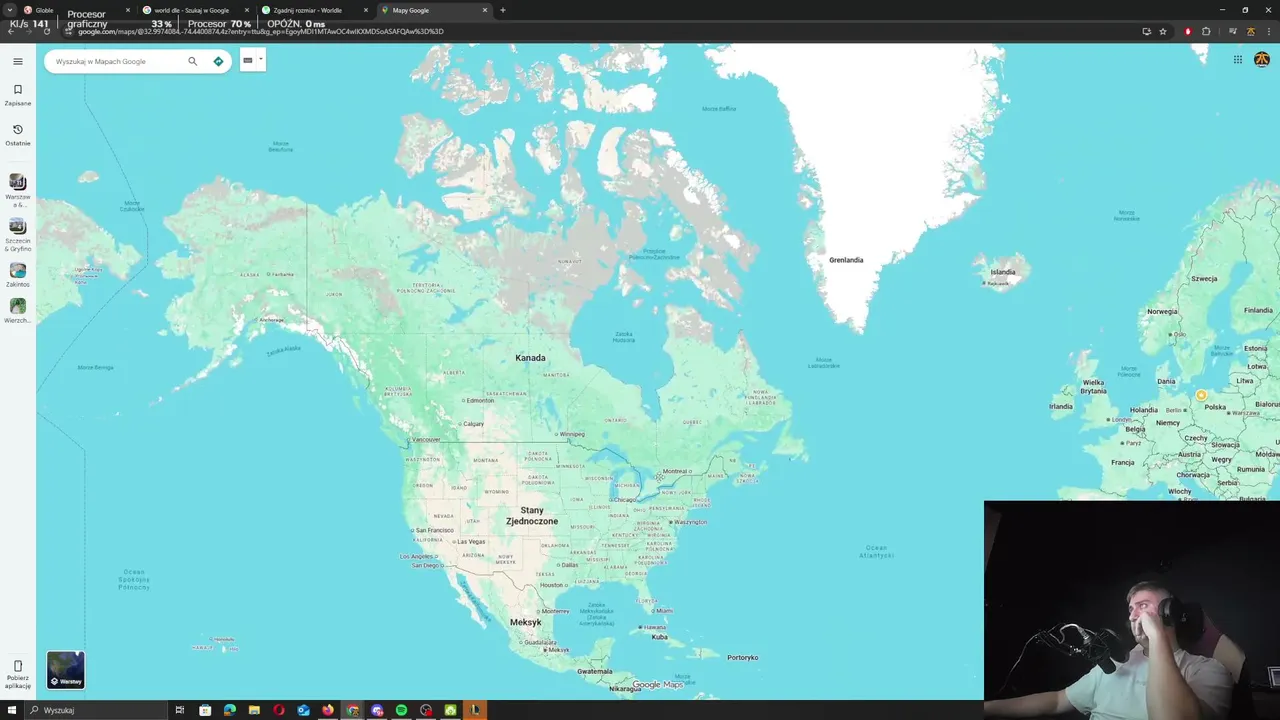Click the Szwecja label on map
The height and width of the screenshot is (720, 1280).
[x=1204, y=279]
